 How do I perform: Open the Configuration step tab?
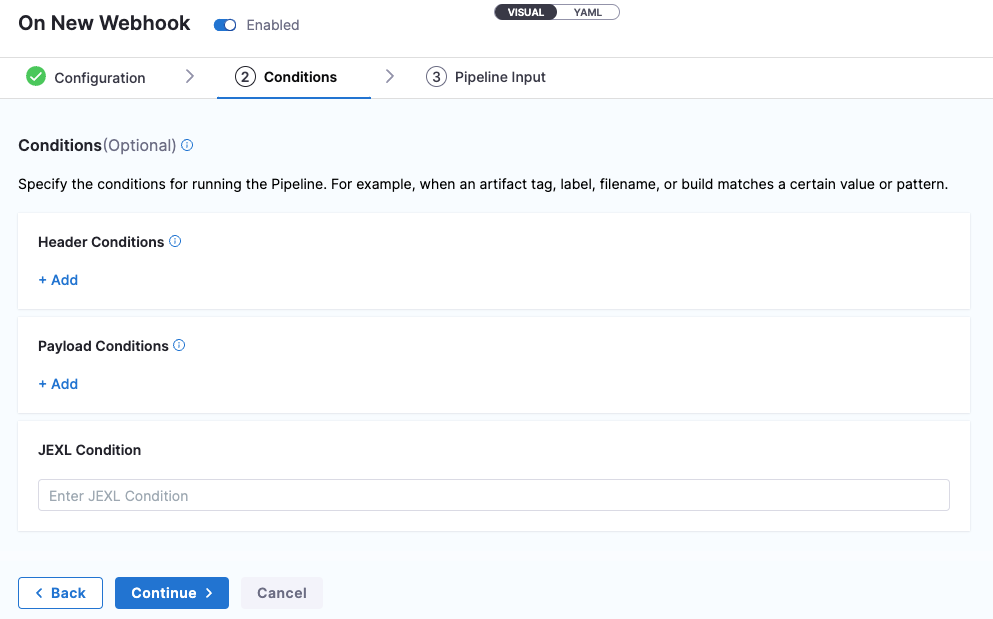click(99, 78)
